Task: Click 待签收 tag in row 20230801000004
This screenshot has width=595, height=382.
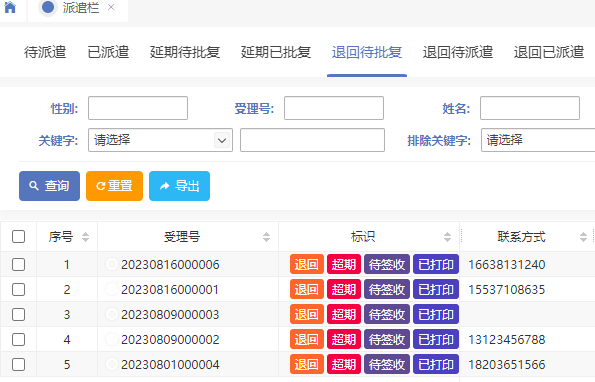Action: (387, 364)
